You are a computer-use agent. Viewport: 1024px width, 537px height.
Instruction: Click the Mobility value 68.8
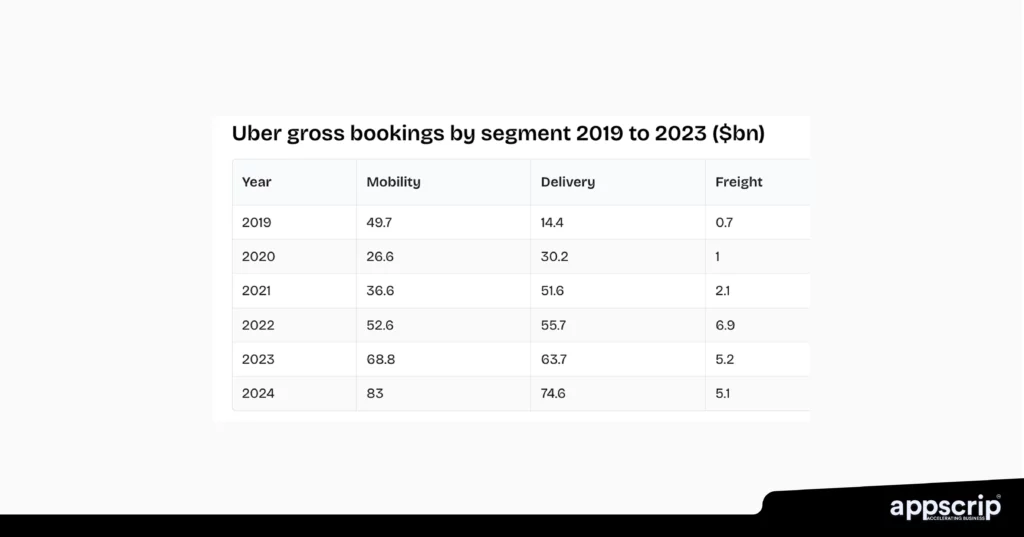381,359
